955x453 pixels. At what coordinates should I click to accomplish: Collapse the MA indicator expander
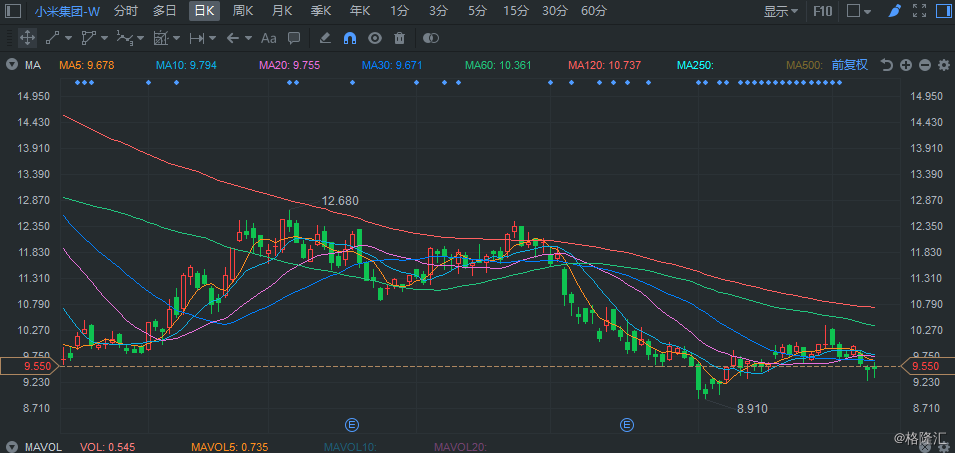pos(12,65)
